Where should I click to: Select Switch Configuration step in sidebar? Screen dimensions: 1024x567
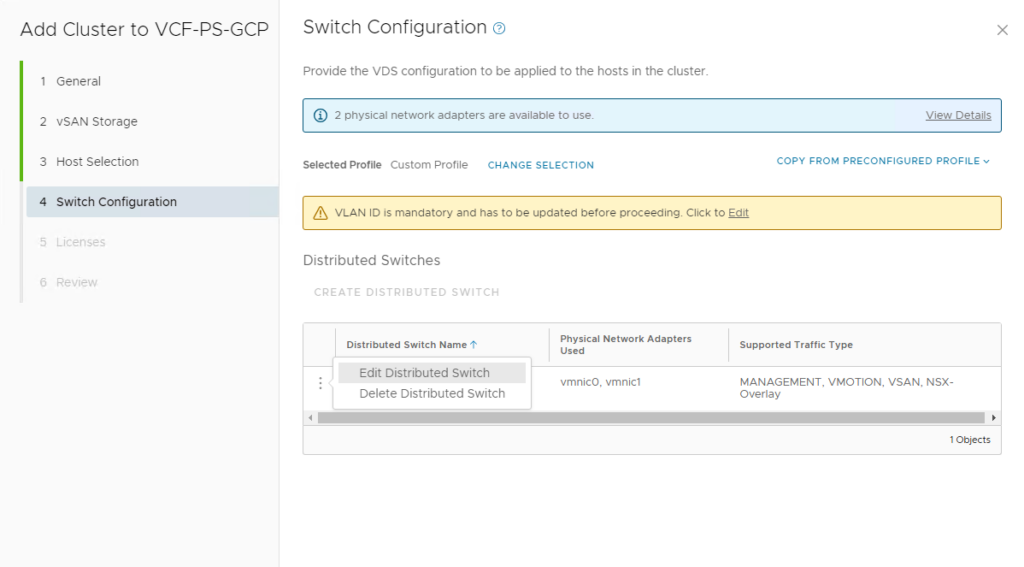click(x=116, y=202)
